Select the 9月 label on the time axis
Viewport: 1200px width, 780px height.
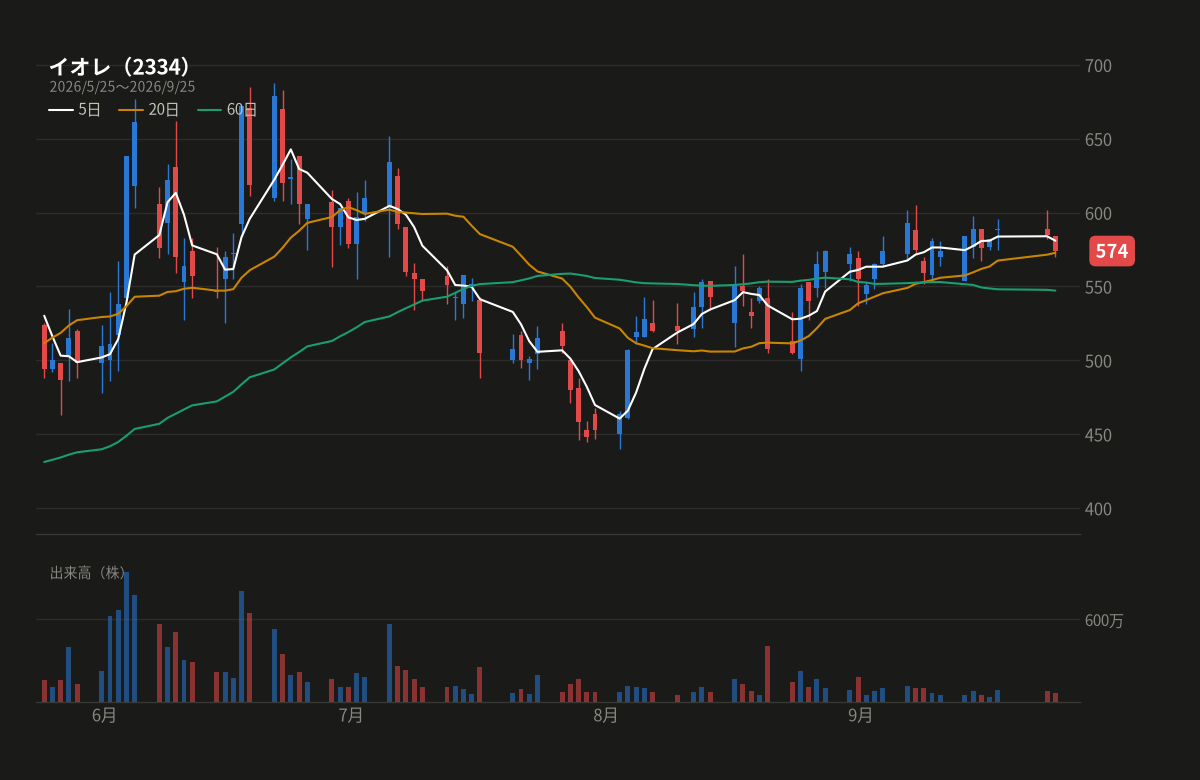(861, 716)
